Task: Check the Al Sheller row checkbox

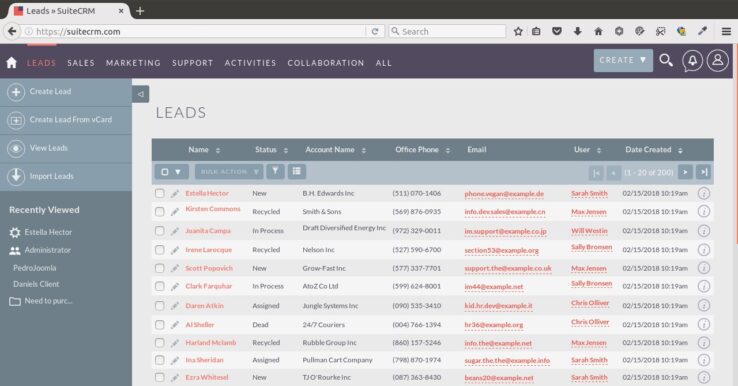Action: [x=160, y=325]
